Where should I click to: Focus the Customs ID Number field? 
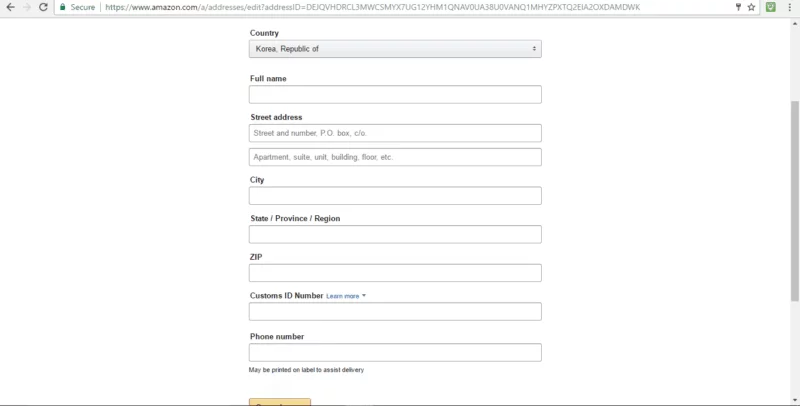[x=395, y=312]
